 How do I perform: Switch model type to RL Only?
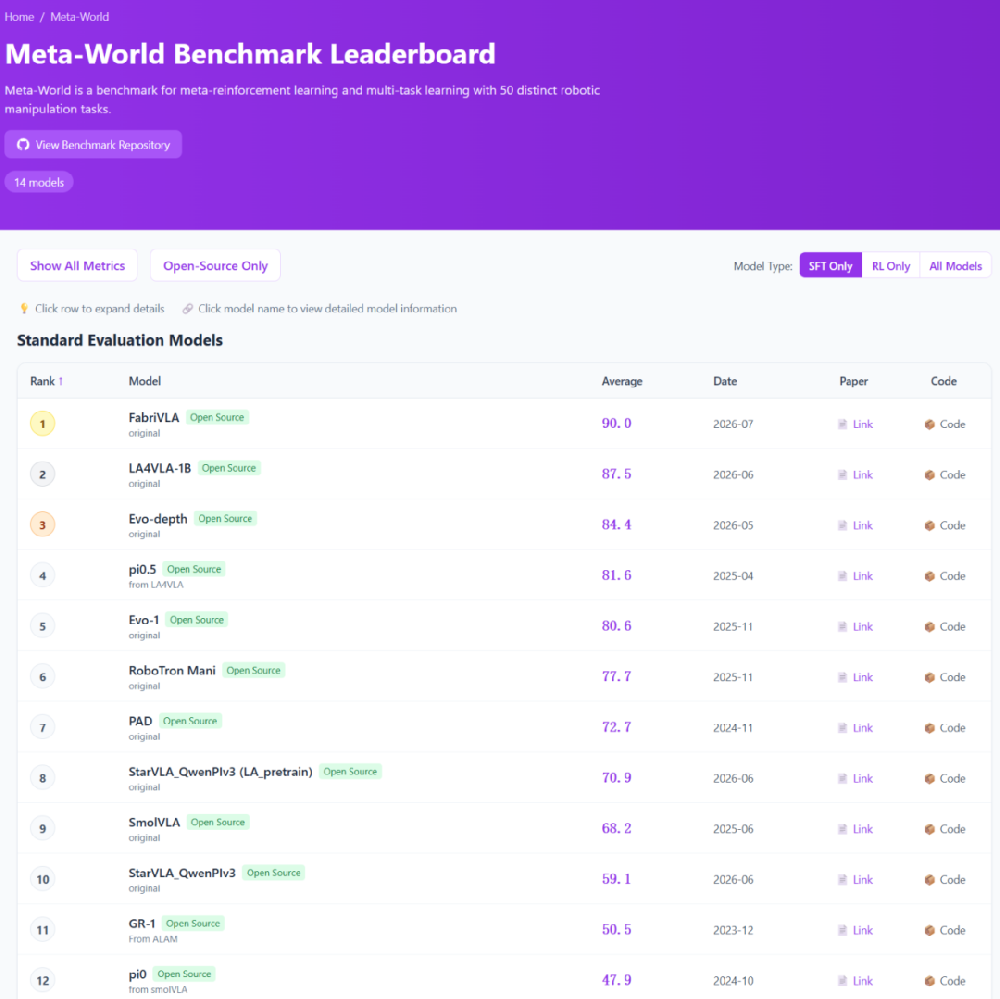(891, 266)
